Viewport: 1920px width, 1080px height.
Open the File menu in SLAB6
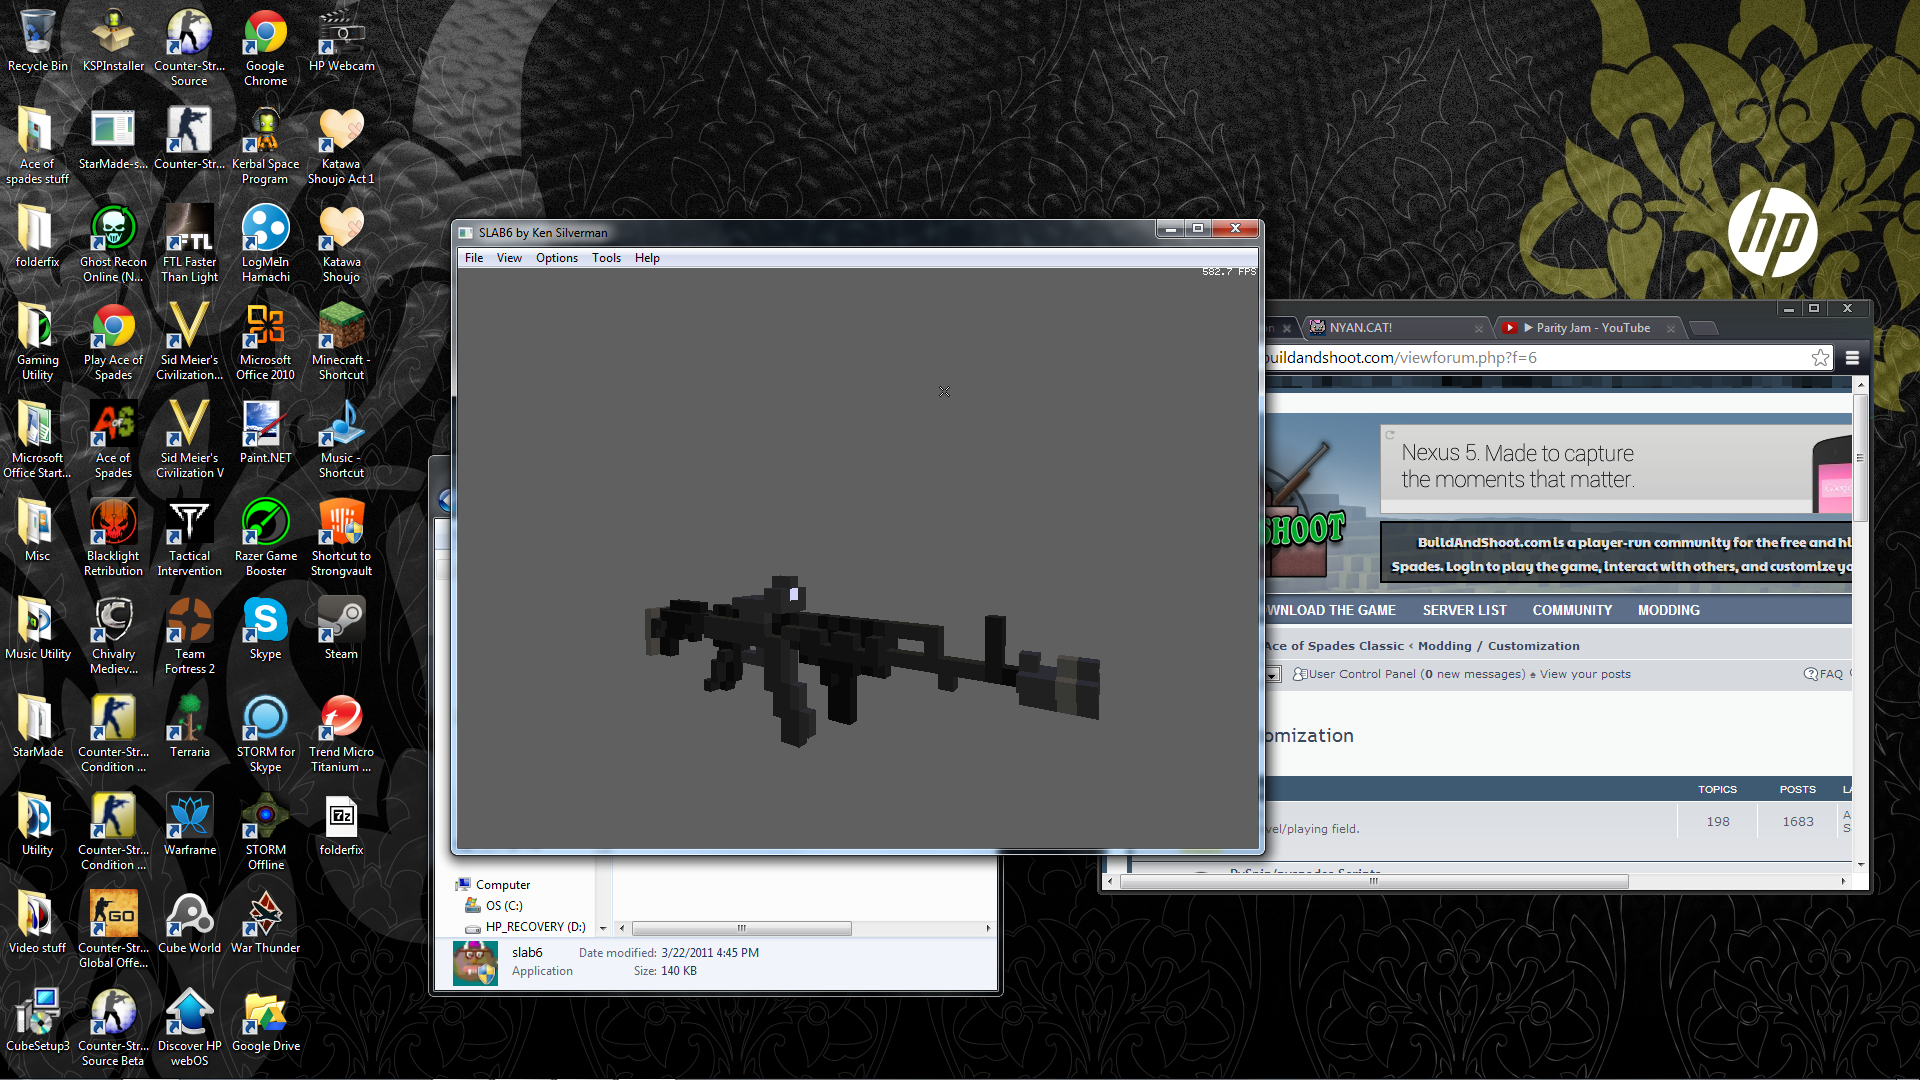pos(473,257)
